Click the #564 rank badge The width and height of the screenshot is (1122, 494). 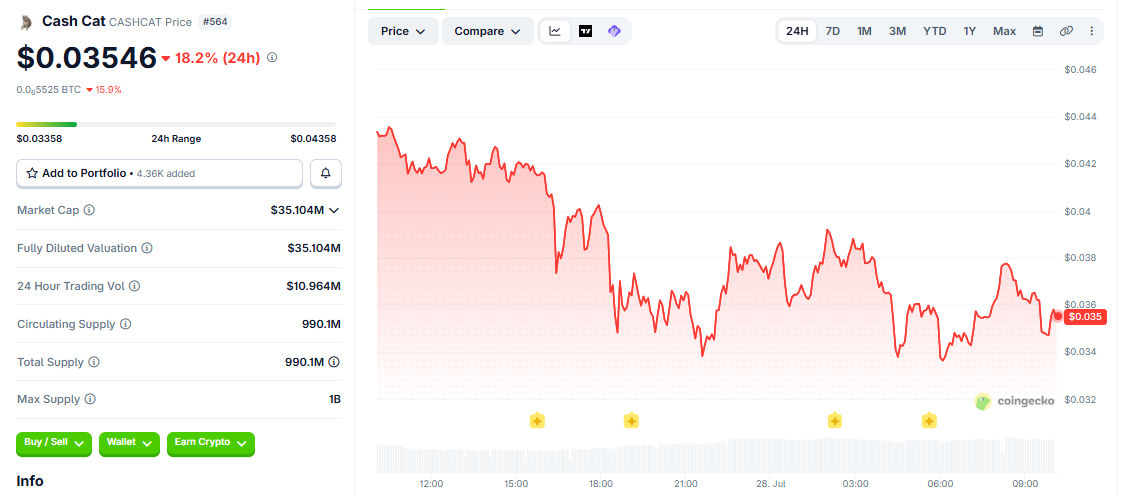coord(214,22)
